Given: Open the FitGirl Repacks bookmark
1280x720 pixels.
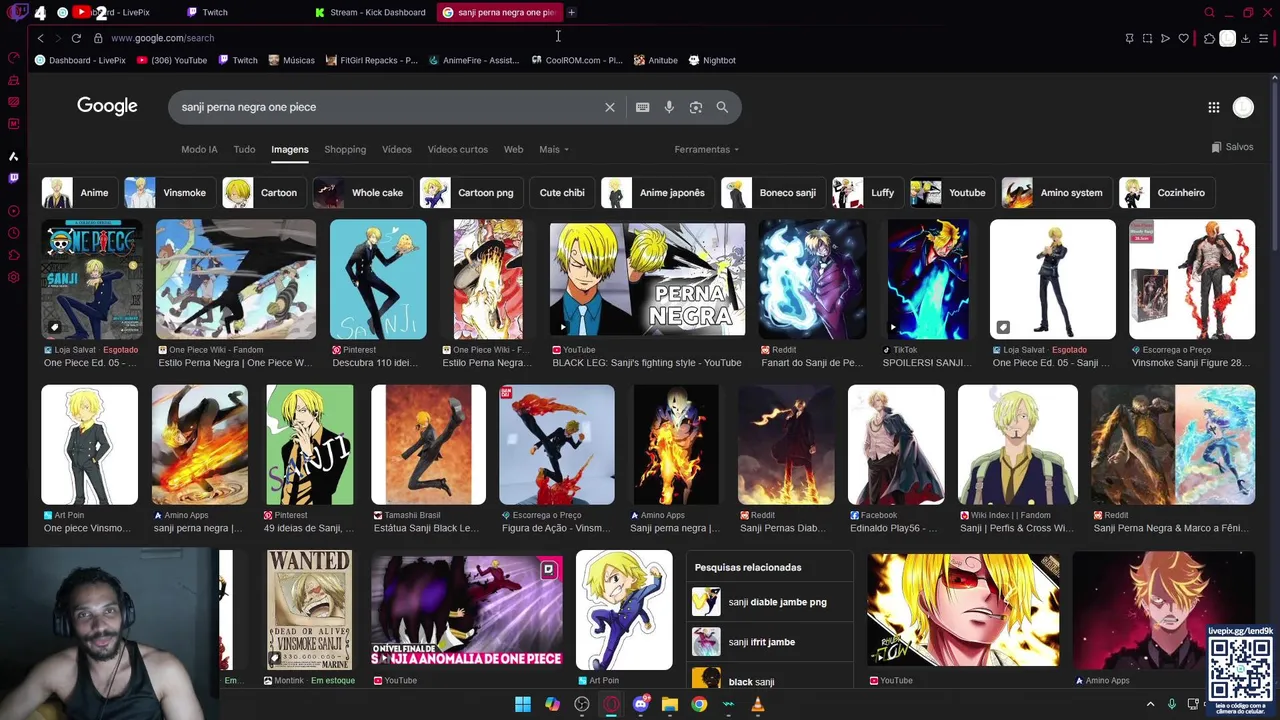Looking at the screenshot, I should coord(371,60).
